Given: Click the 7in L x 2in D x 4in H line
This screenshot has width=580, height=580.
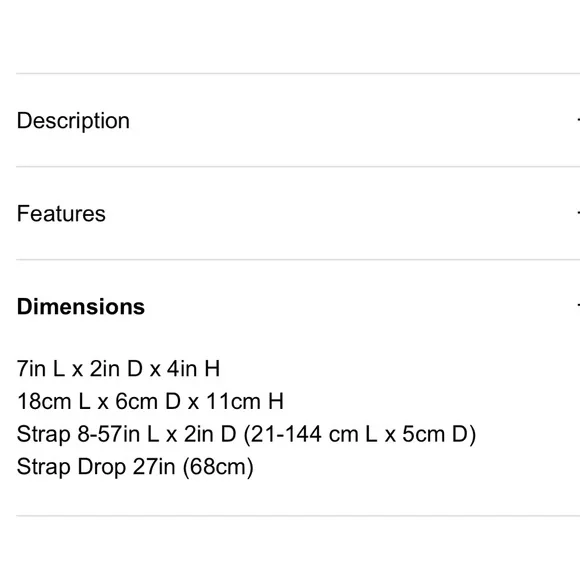Looking at the screenshot, I should point(118,369).
